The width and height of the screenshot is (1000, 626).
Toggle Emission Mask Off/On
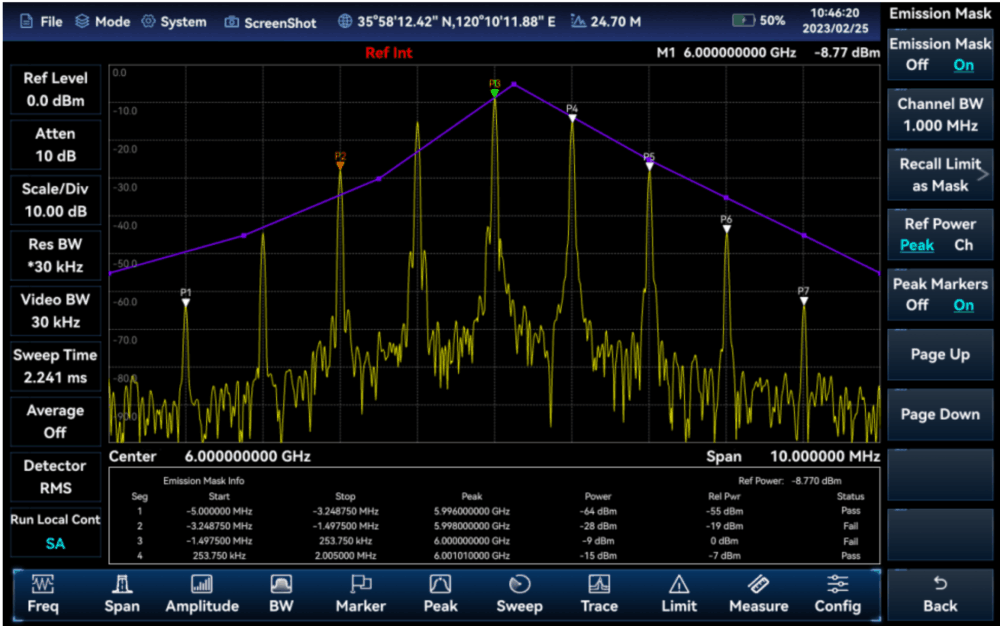(940, 54)
